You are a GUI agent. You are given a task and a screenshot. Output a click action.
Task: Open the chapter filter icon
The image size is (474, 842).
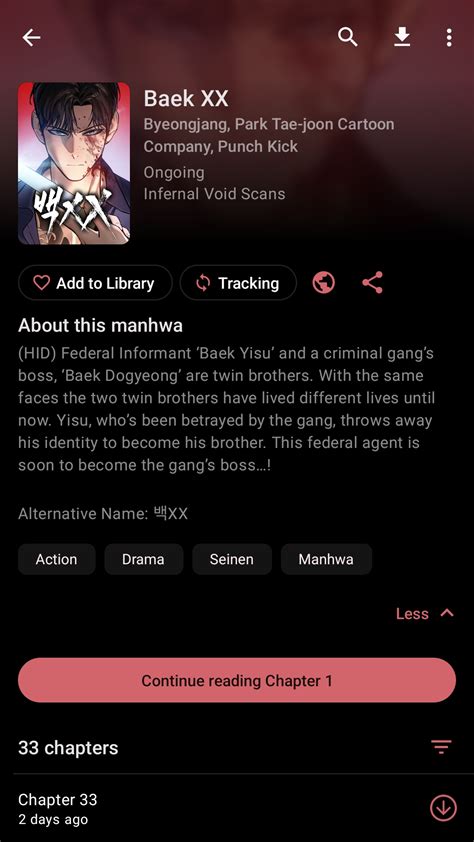[x=441, y=747]
